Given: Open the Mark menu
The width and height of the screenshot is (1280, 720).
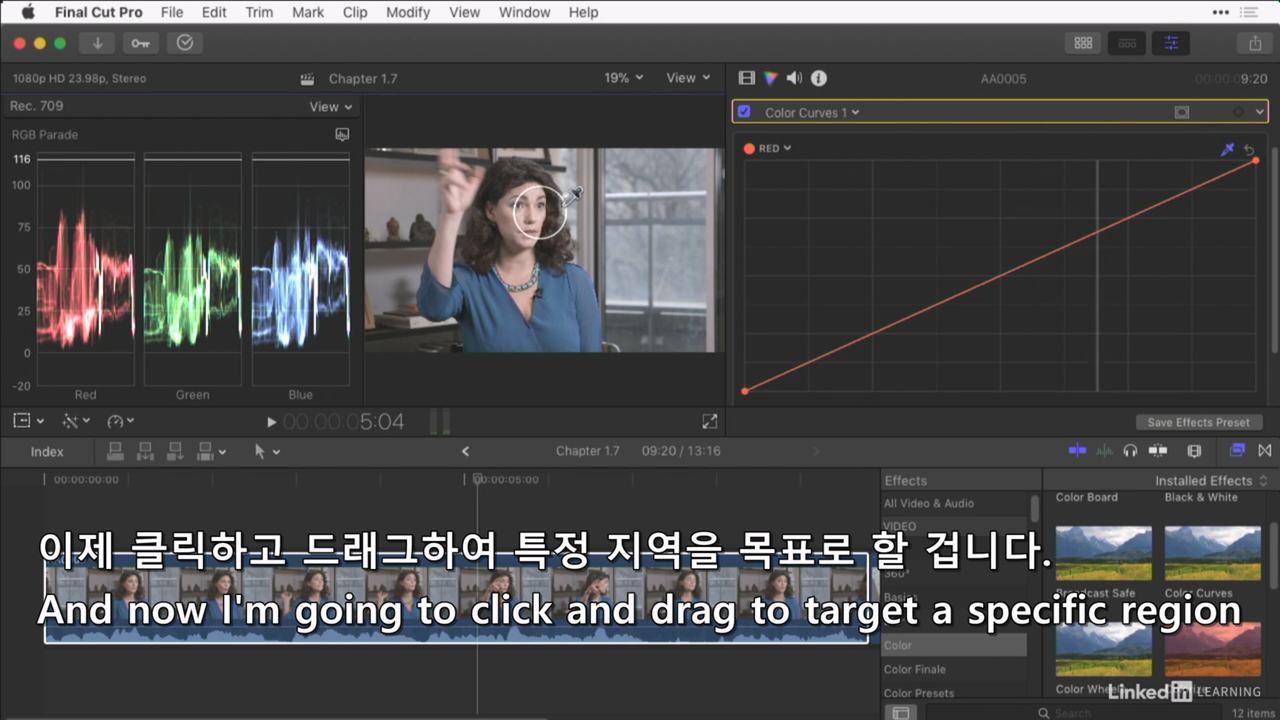Looking at the screenshot, I should click(x=308, y=12).
